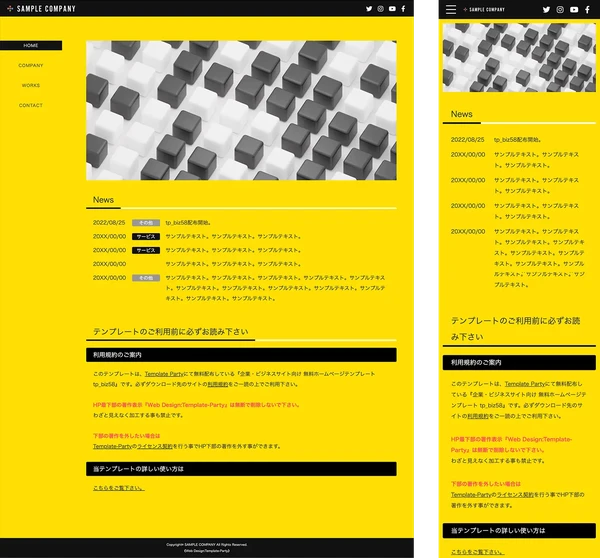Viewport: 600px width, 558px height.
Task: Open ライセンス契約 link in mobile view
Action: tap(515, 495)
